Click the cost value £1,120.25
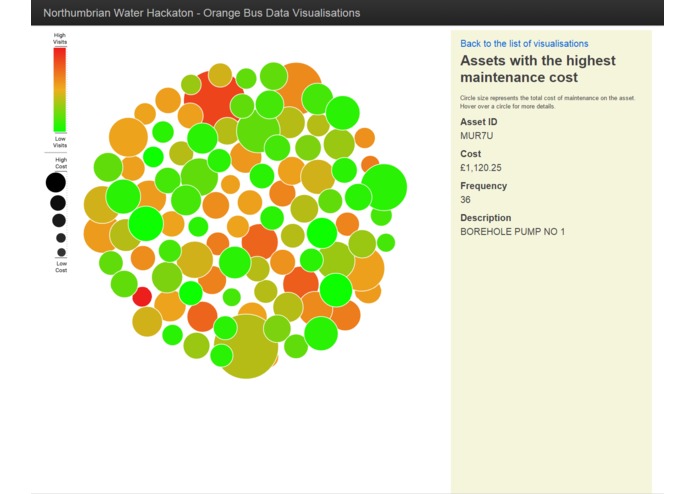Viewport: 695px width, 494px height. [481, 167]
